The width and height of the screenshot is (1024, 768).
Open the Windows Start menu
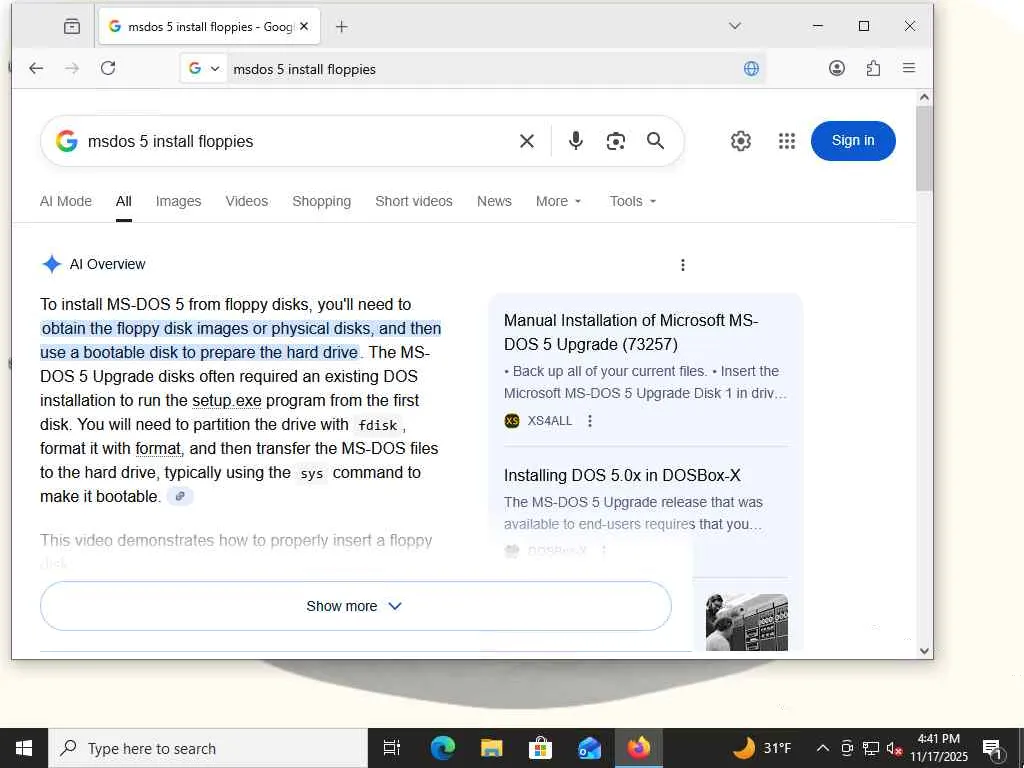click(24, 748)
